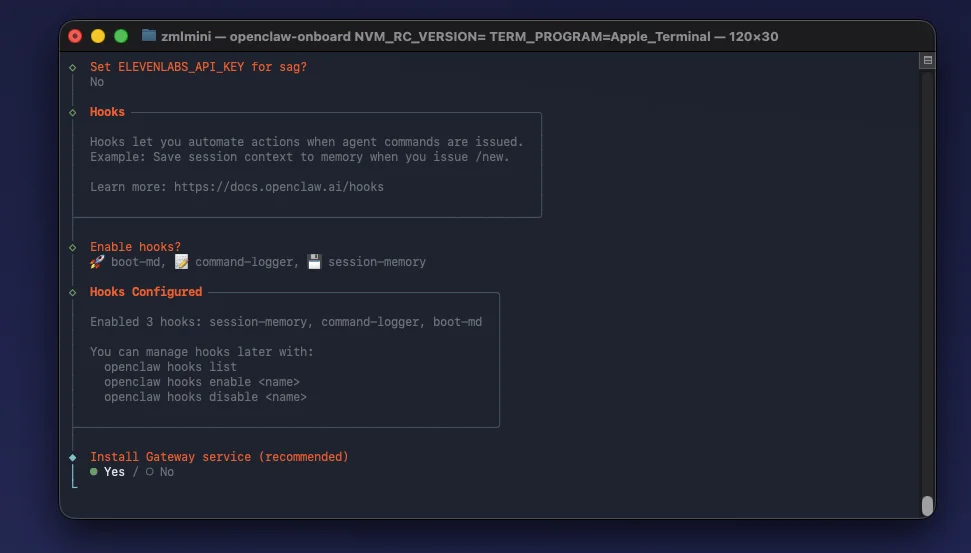Click the diamond marker beside Hooks heading
The height and width of the screenshot is (553, 971).
pyautogui.click(x=72, y=113)
